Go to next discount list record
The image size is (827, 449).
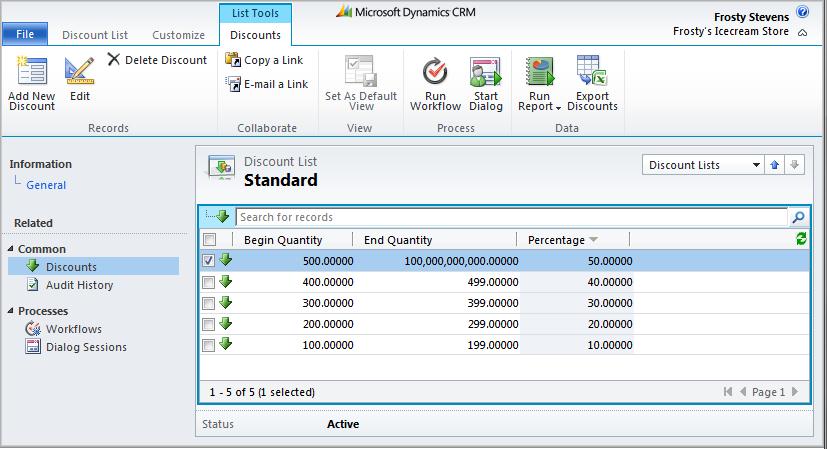coord(794,165)
